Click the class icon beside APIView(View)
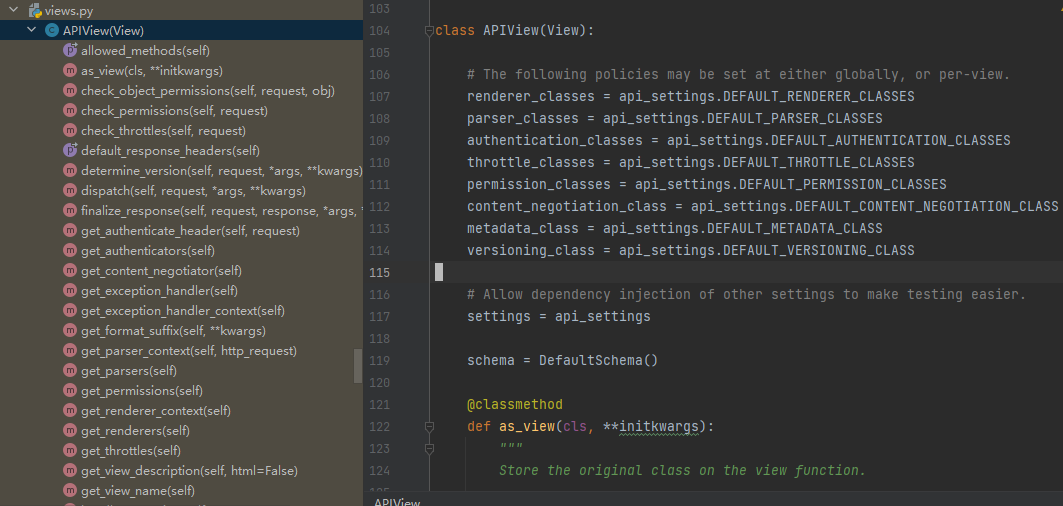The width and height of the screenshot is (1063, 506). pyautogui.click(x=52, y=31)
